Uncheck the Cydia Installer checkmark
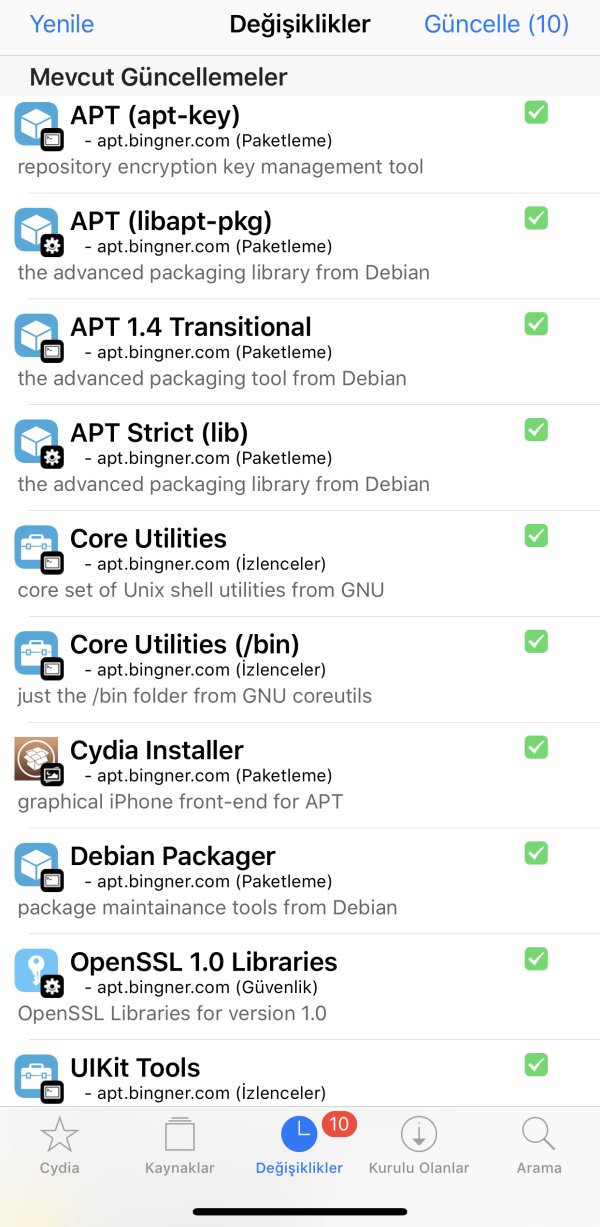This screenshot has width=600, height=1227. pyautogui.click(x=536, y=747)
